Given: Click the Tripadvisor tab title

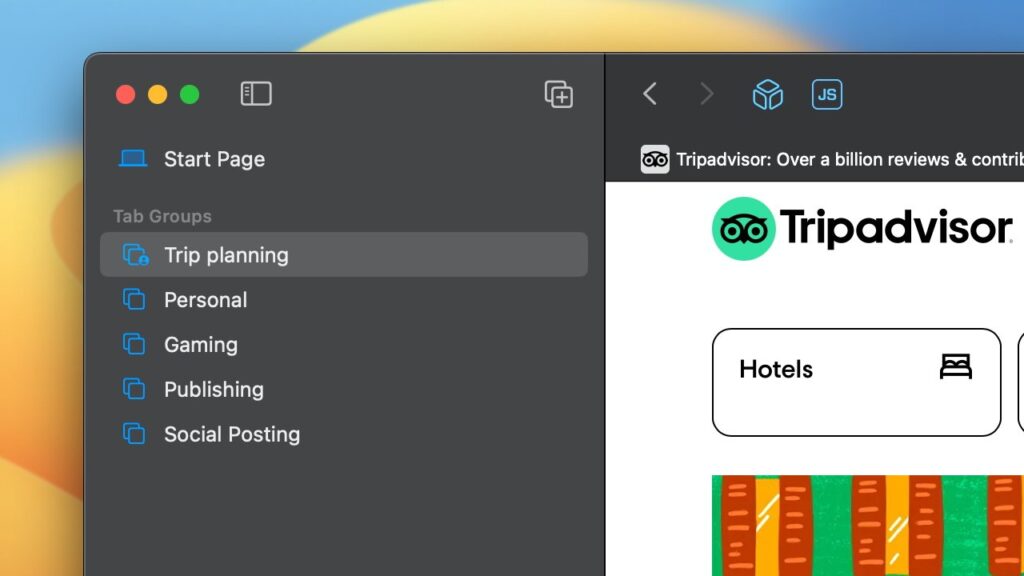Looking at the screenshot, I should [x=850, y=159].
